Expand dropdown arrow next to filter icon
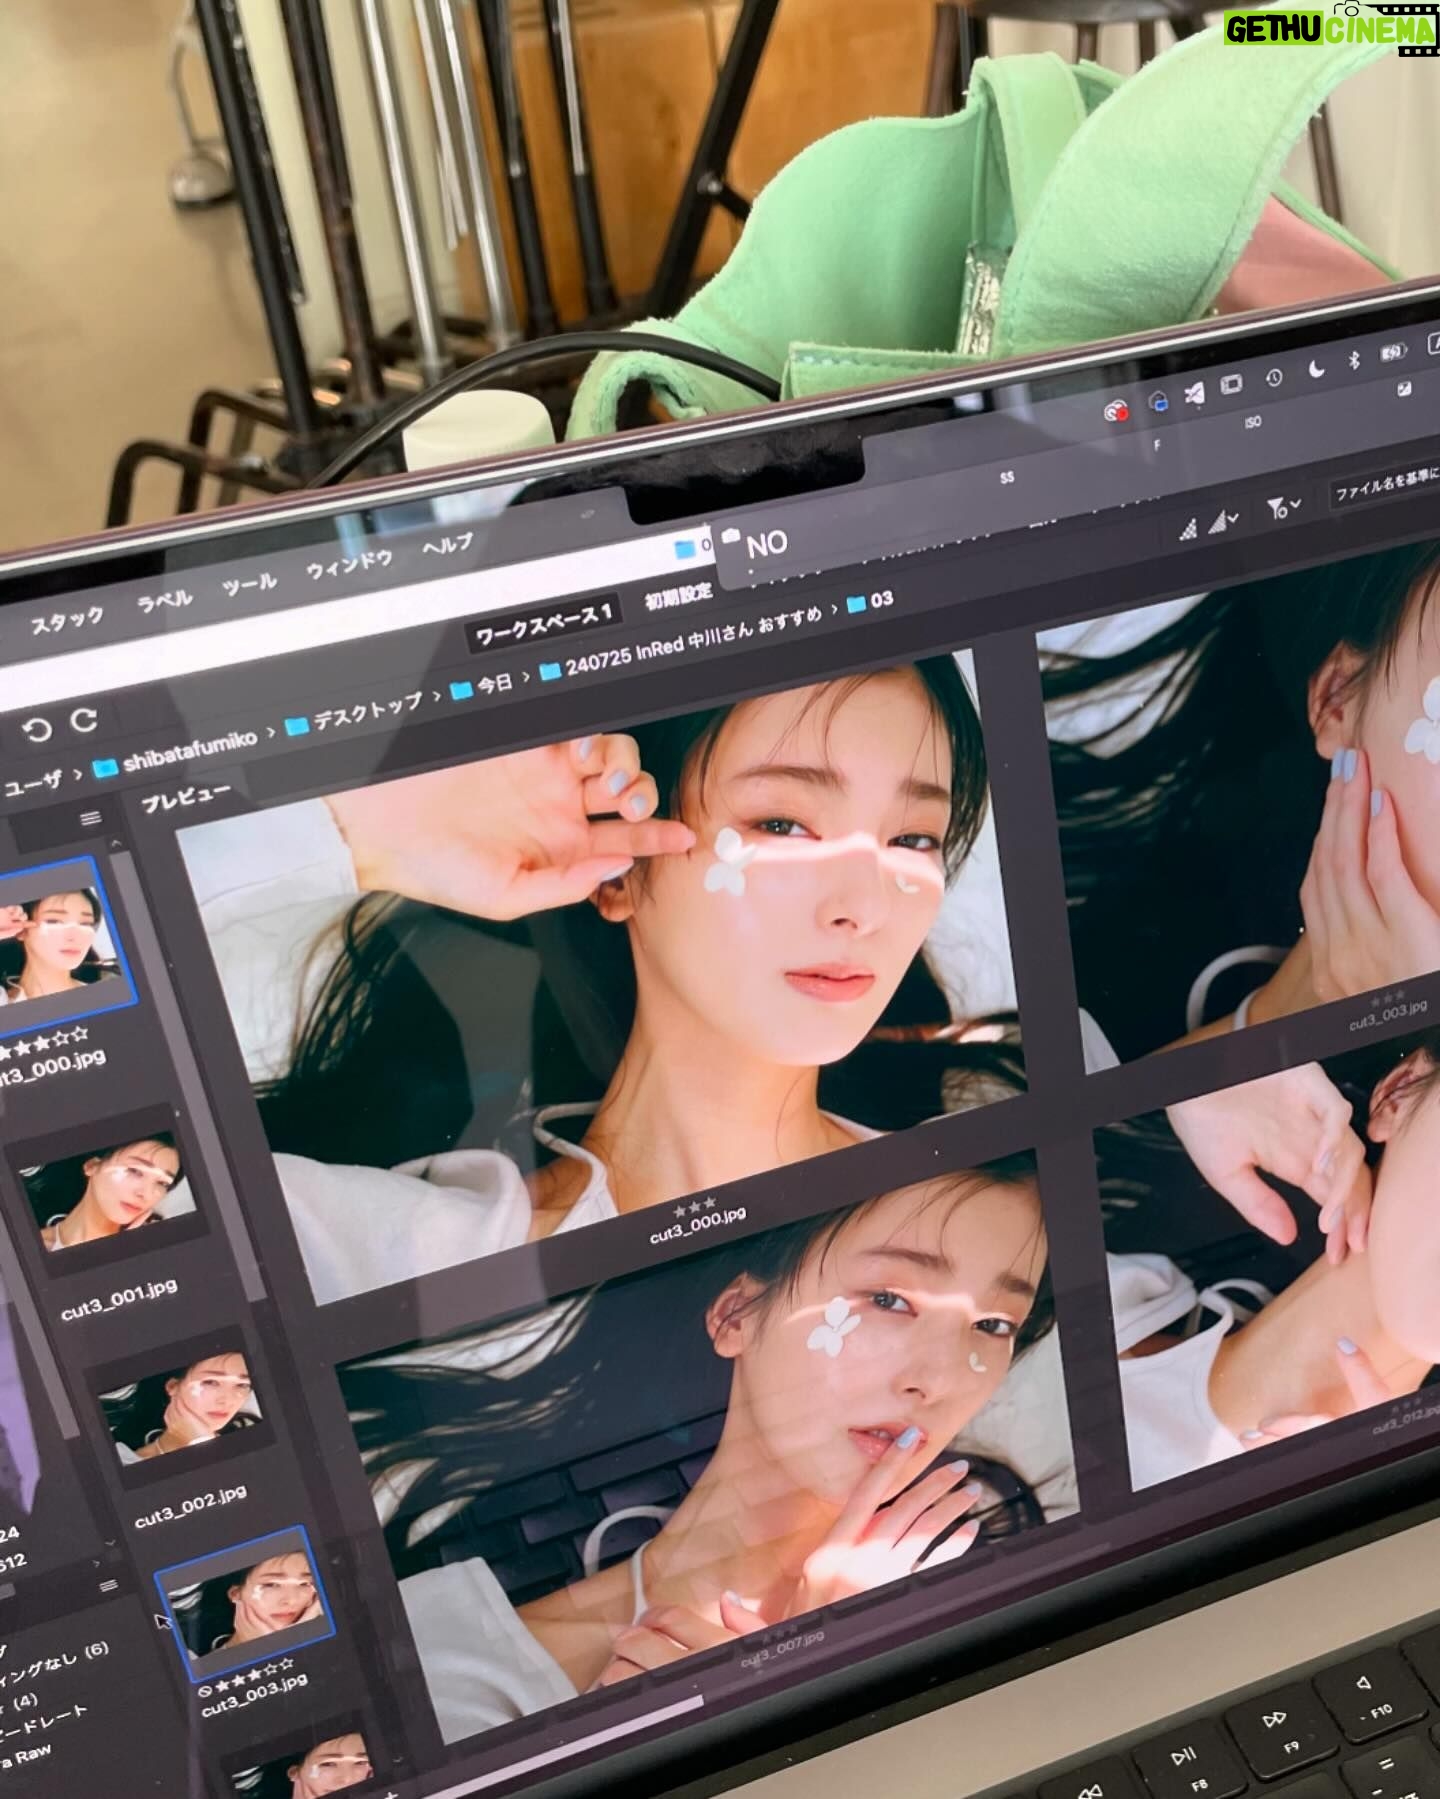This screenshot has width=1440, height=1799. pyautogui.click(x=1296, y=505)
